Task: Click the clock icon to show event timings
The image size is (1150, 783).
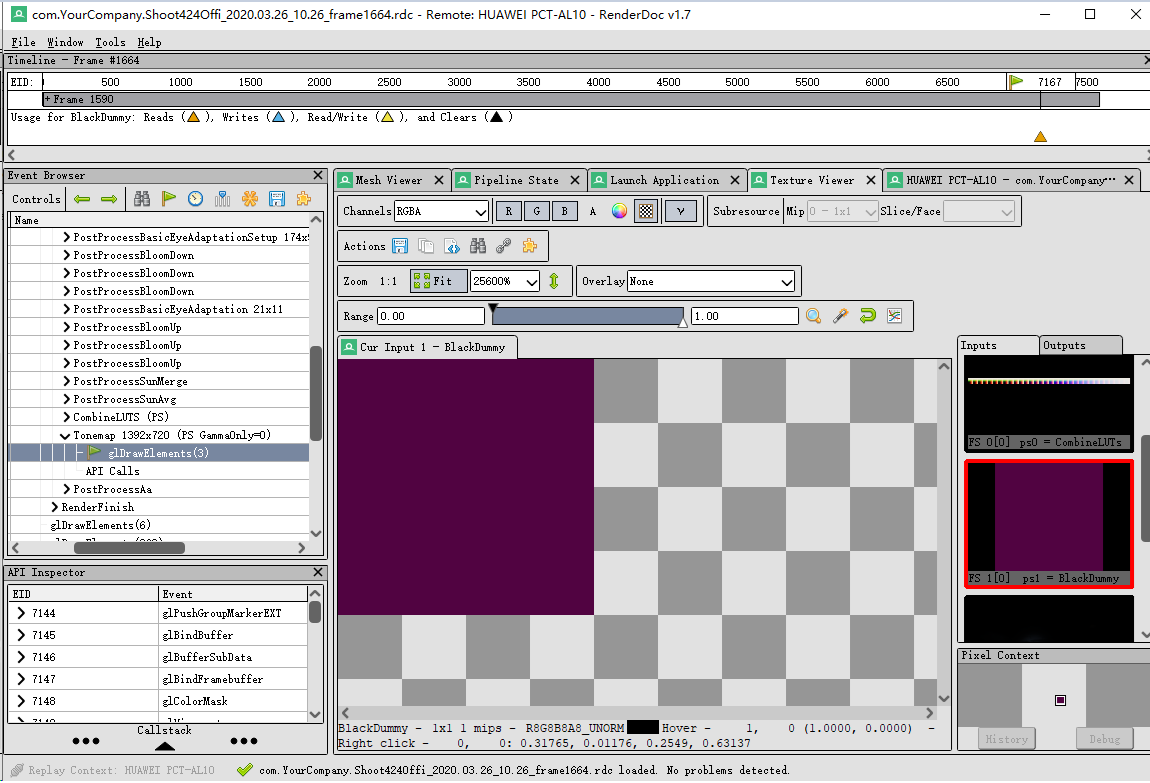Action: click(195, 198)
